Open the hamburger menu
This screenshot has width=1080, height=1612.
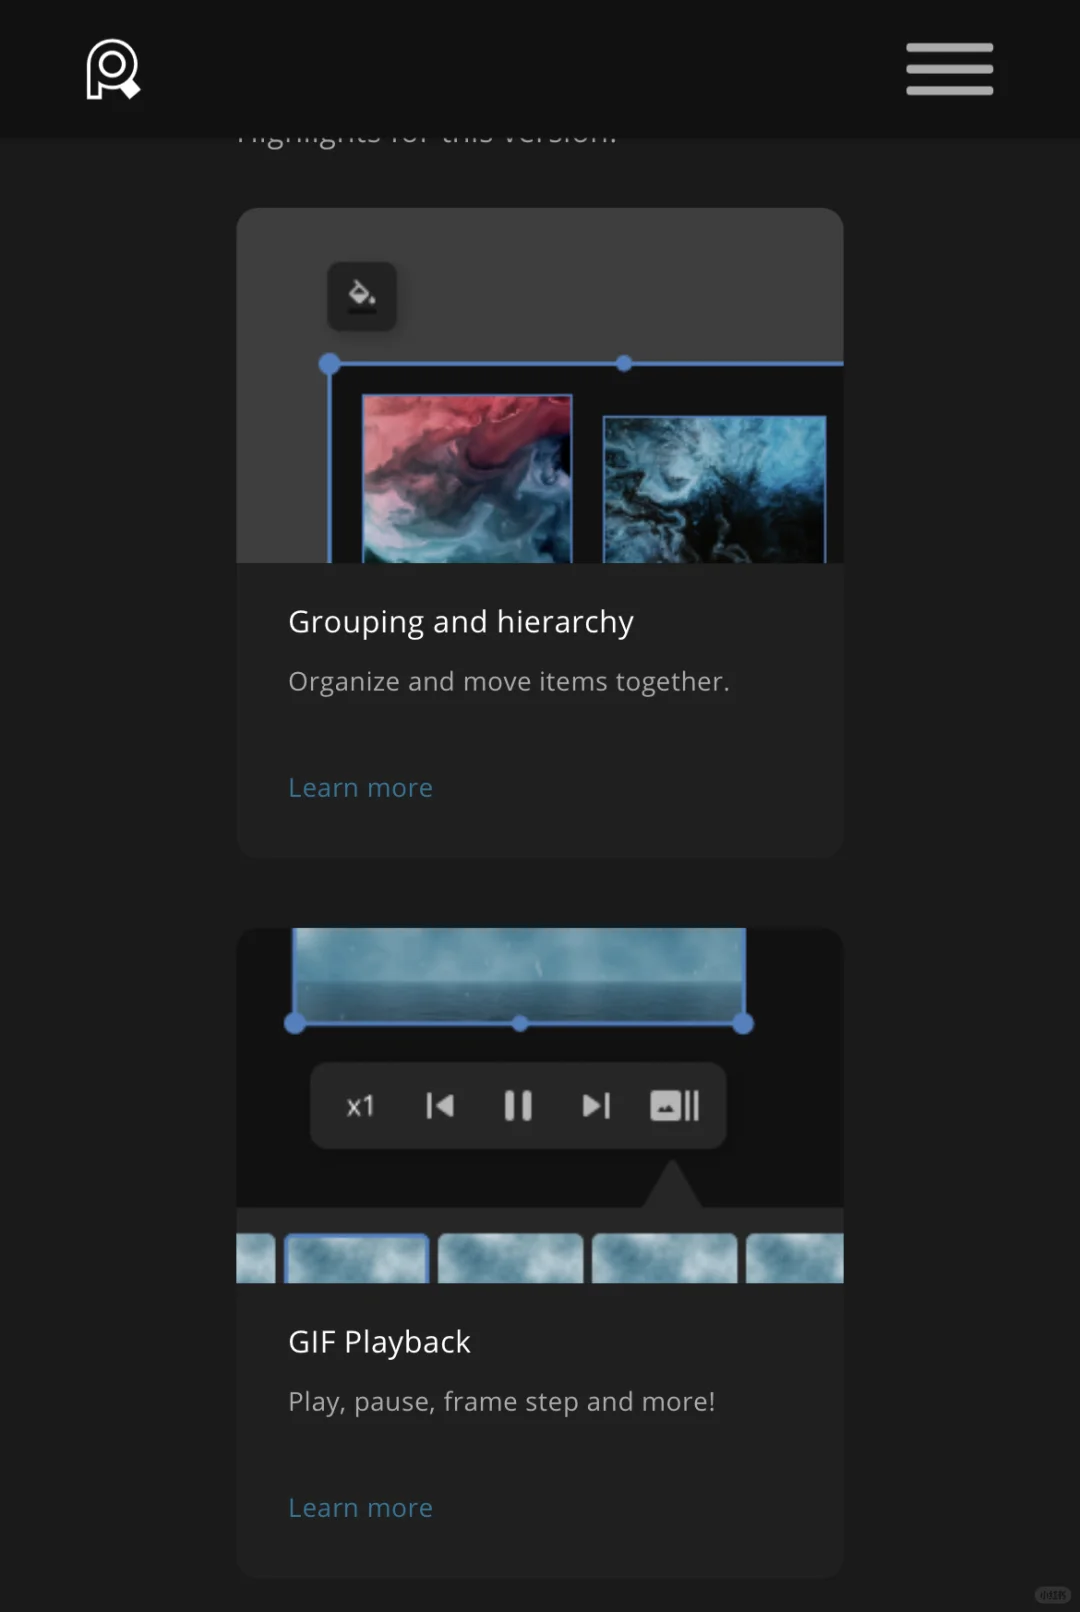pyautogui.click(x=949, y=69)
